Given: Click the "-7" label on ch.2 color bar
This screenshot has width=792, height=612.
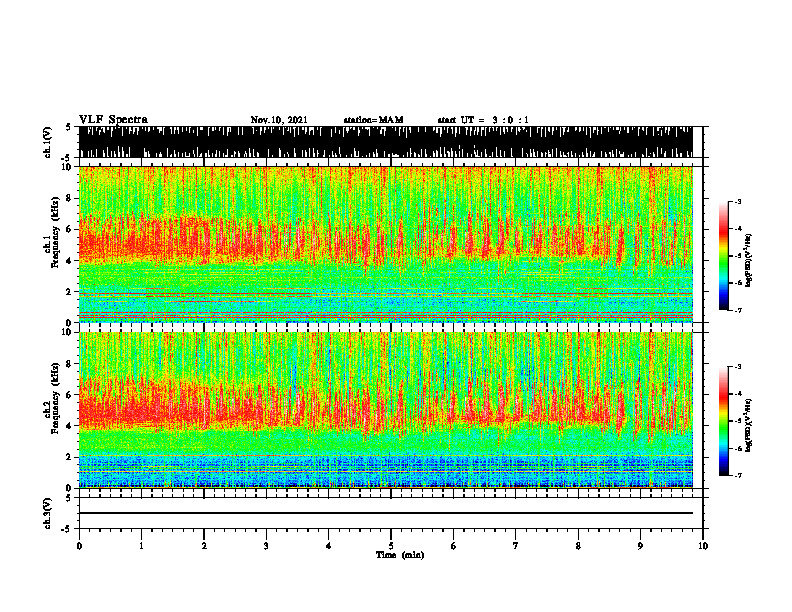Looking at the screenshot, I should tap(738, 475).
